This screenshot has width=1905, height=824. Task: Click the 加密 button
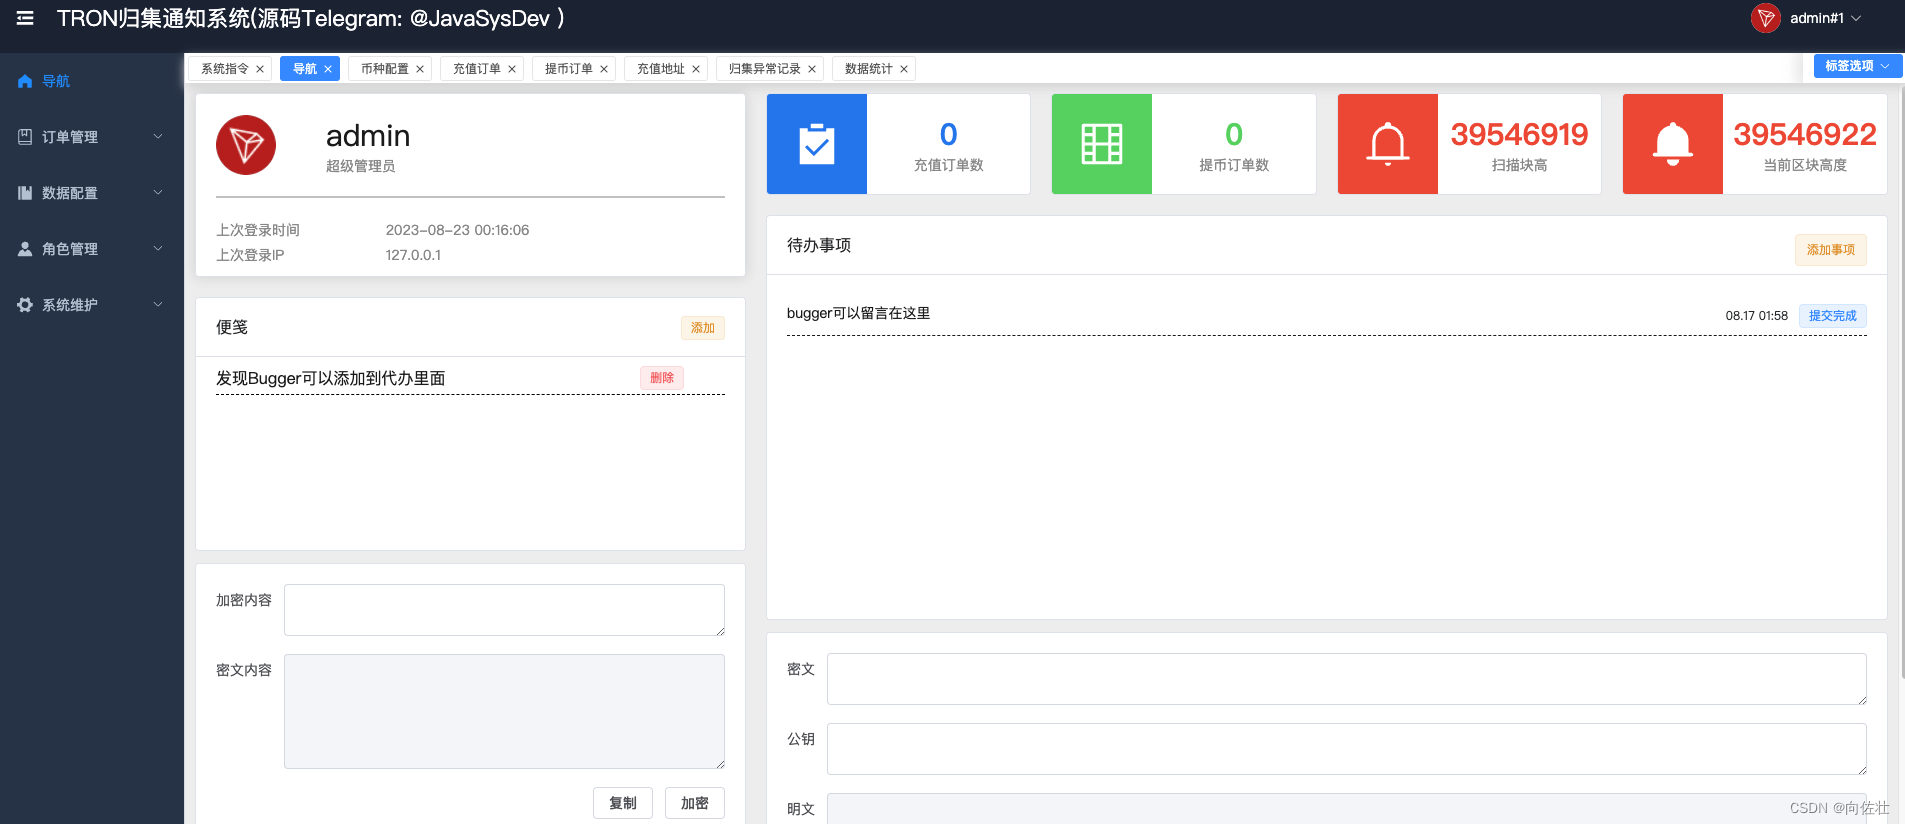(695, 803)
